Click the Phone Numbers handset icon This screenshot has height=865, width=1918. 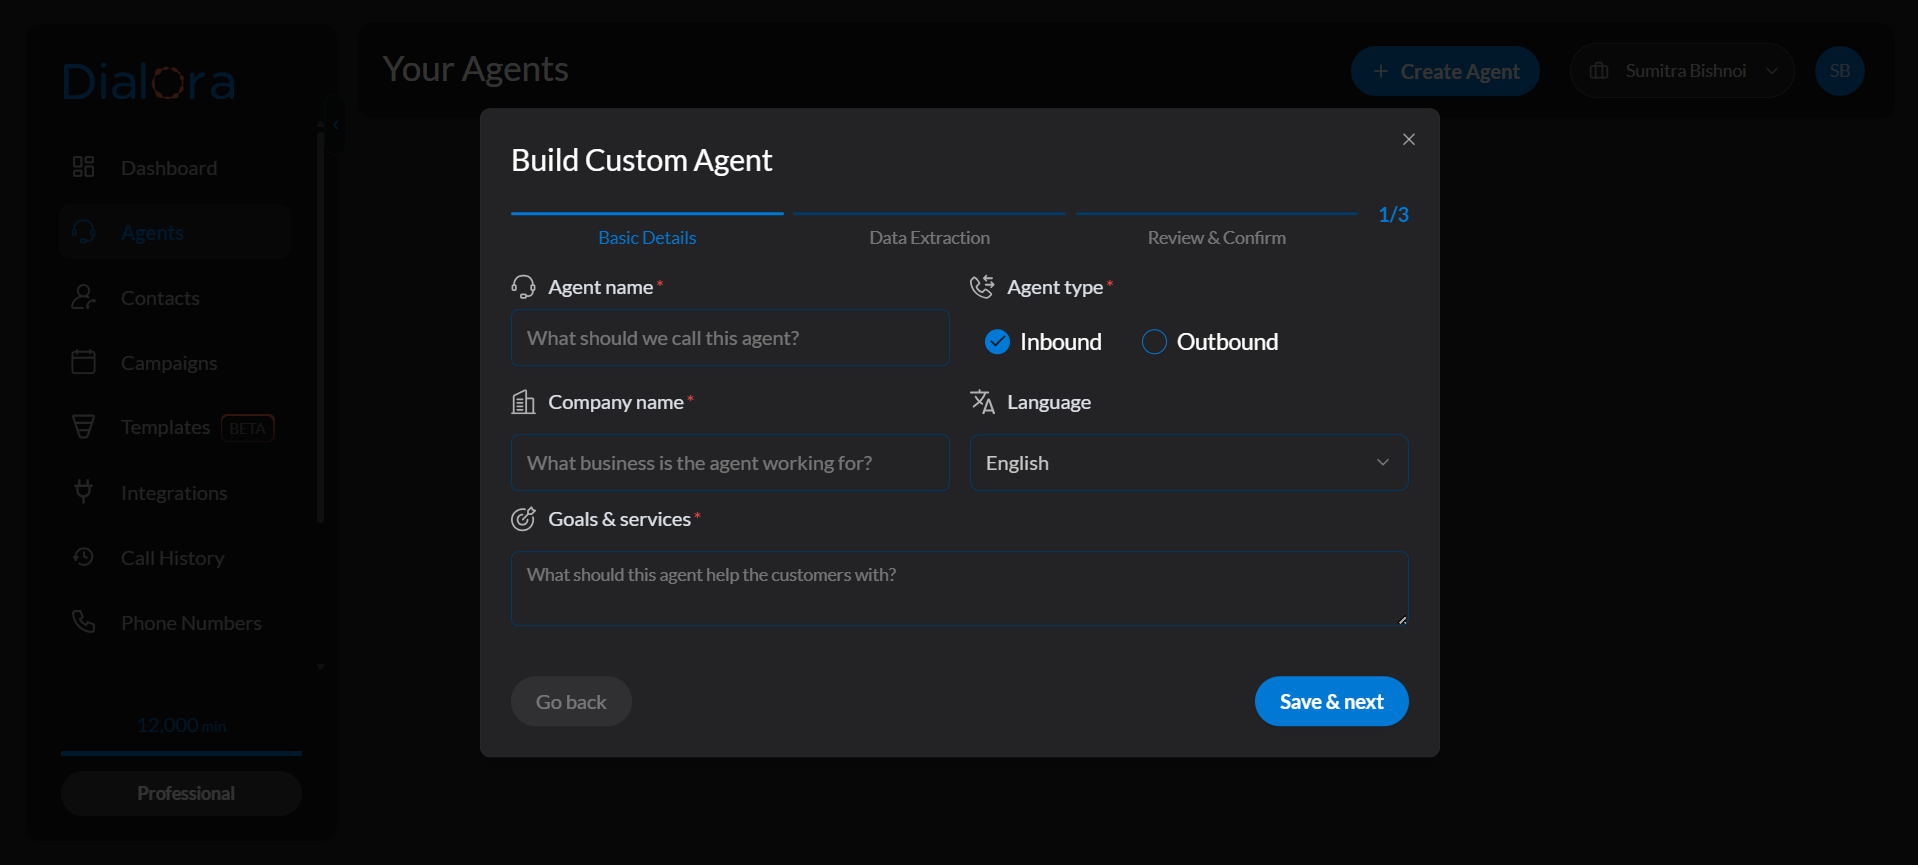point(84,622)
